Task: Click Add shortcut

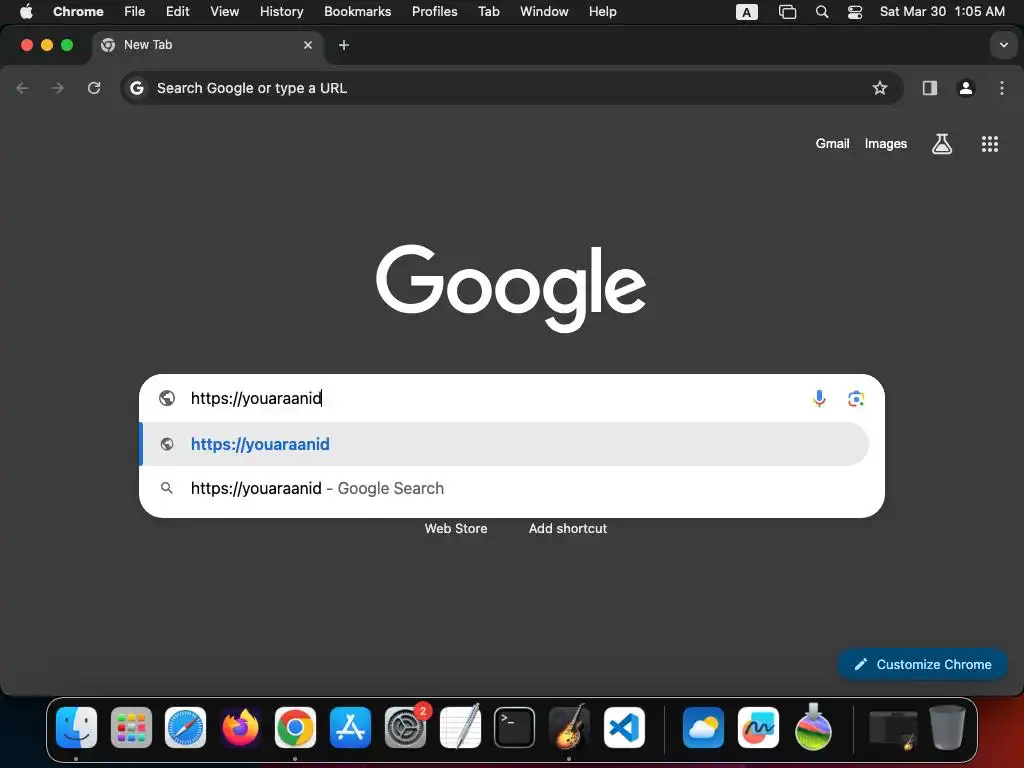Action: [568, 528]
